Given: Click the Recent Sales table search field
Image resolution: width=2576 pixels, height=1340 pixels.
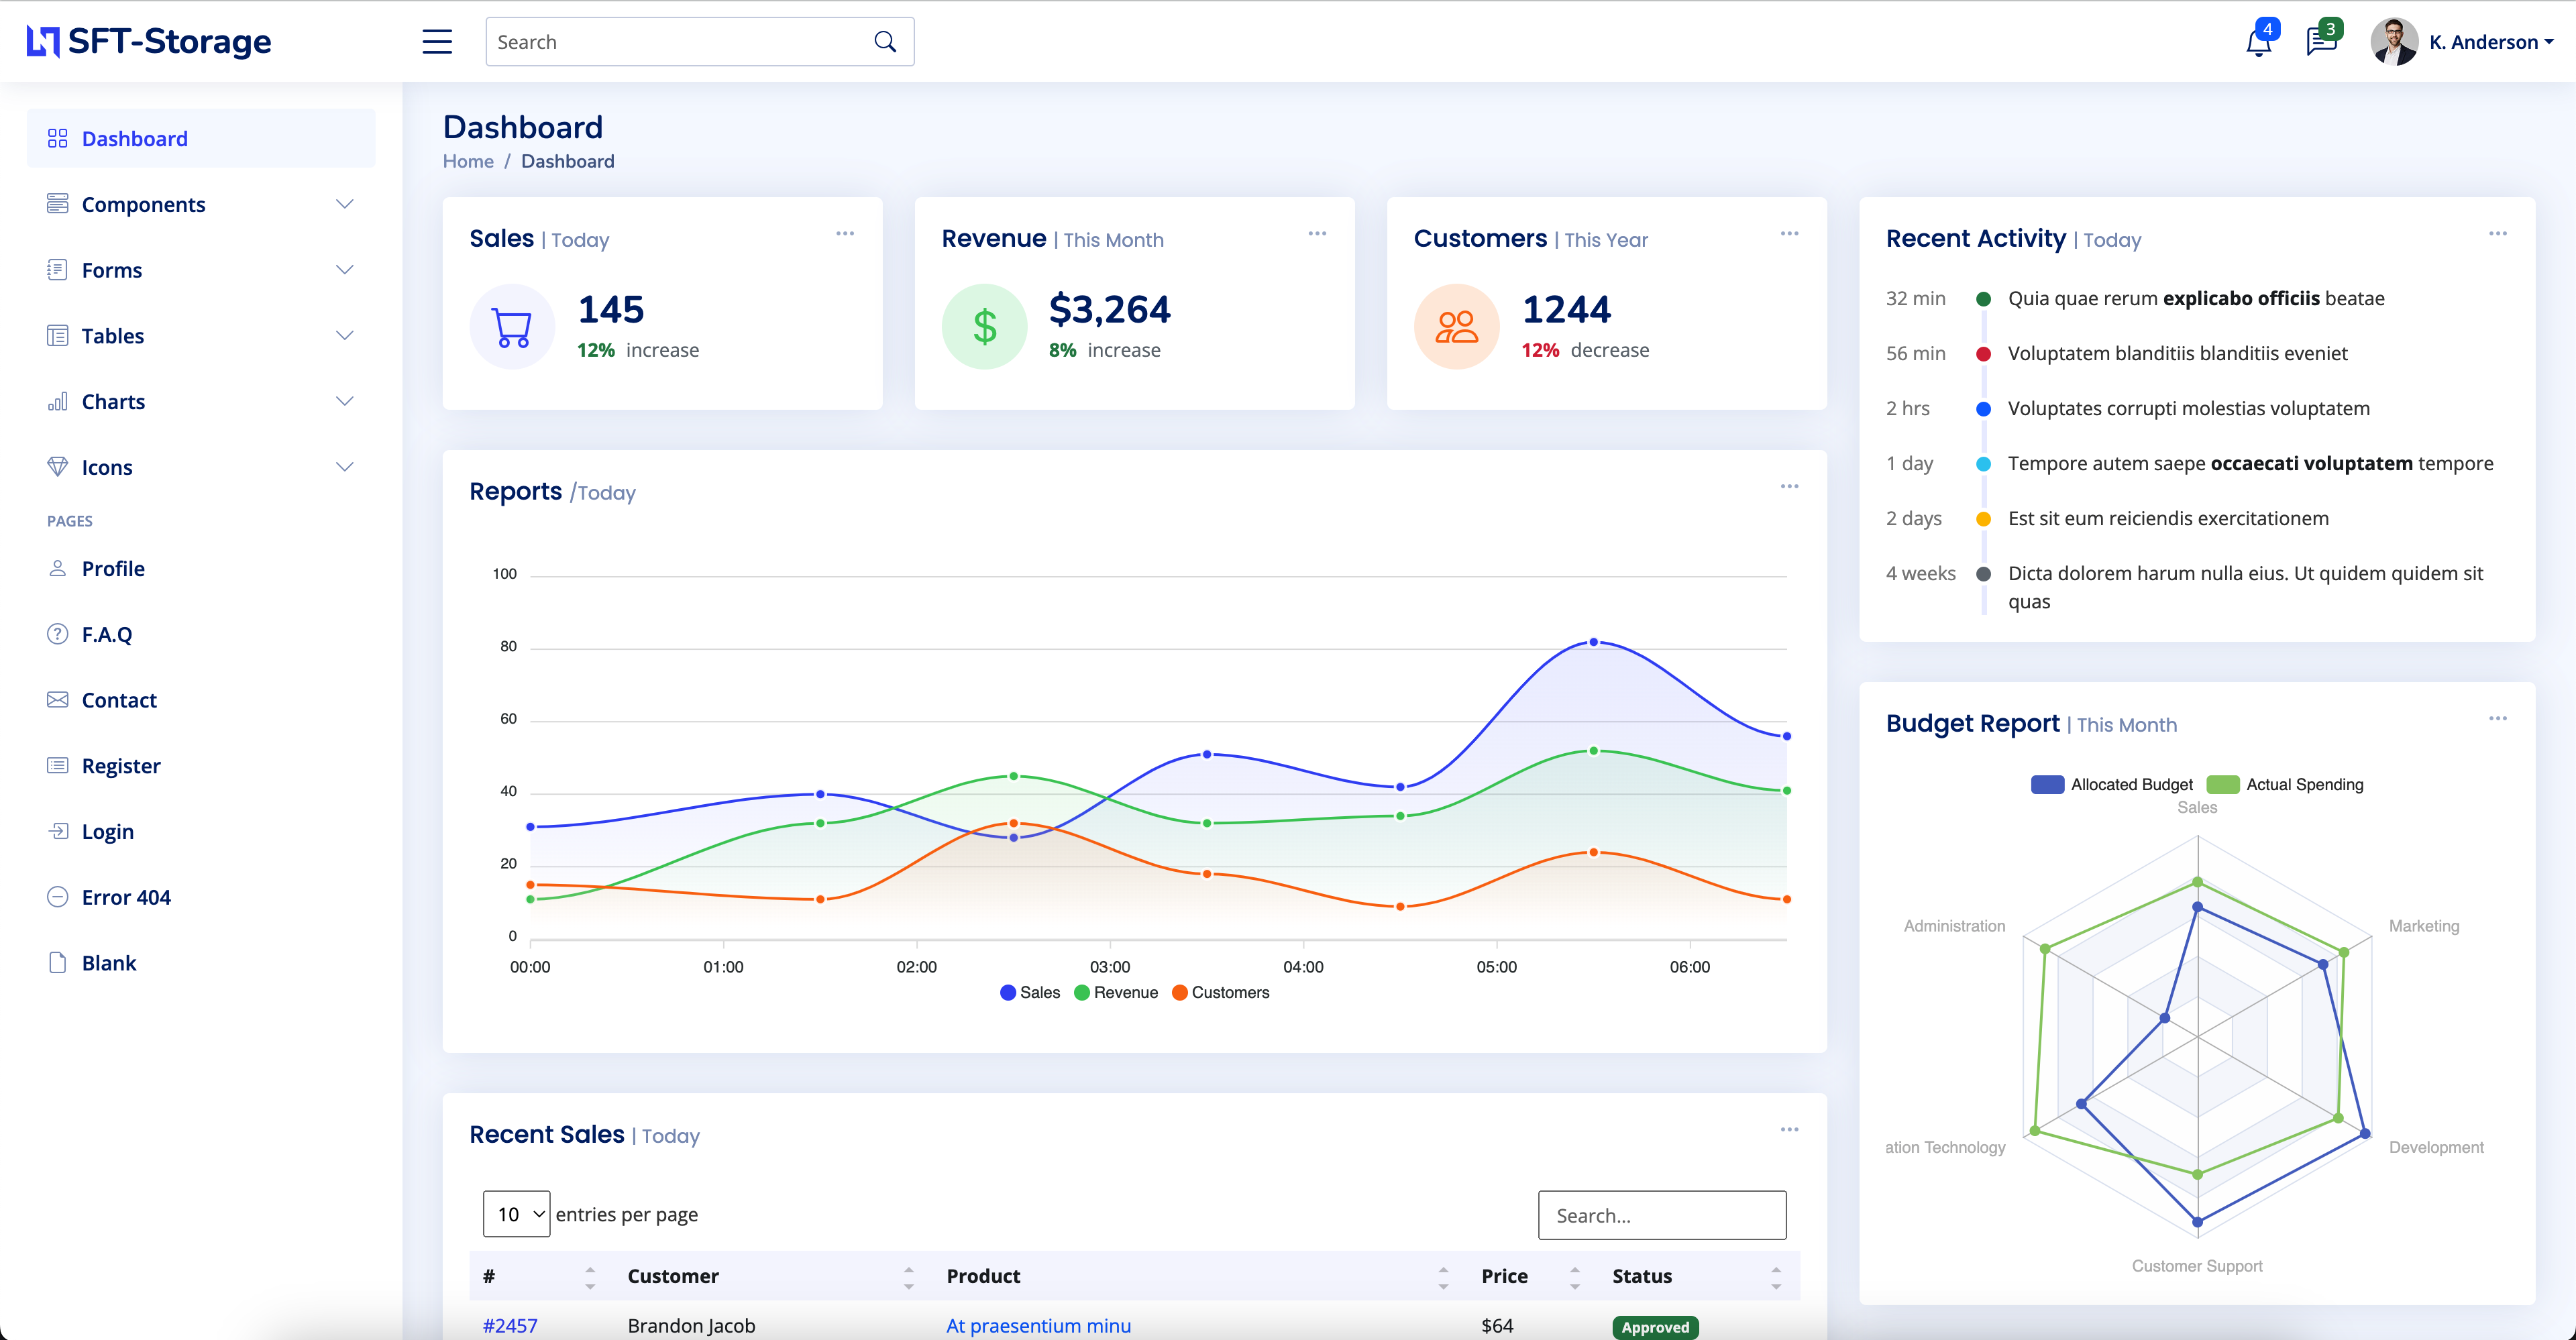Looking at the screenshot, I should [x=1661, y=1215].
